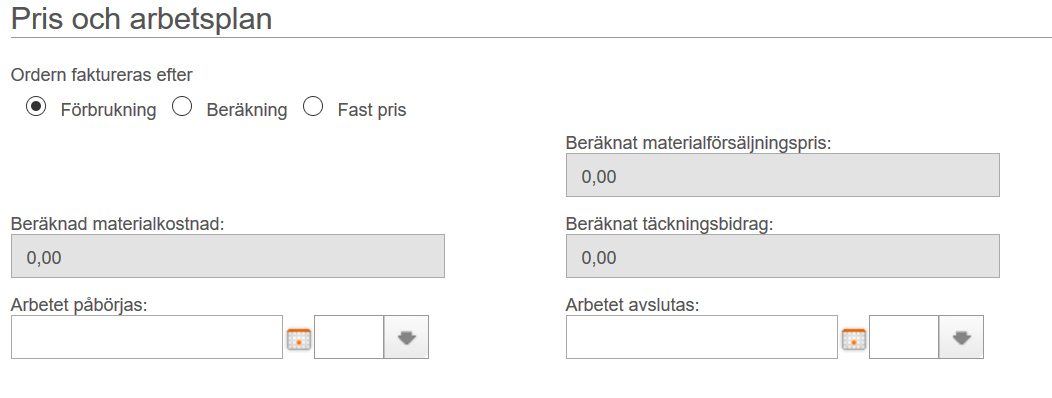Viewport: 1052px width, 398px height.
Task: Focus the end time box beside avslutas calendar
Action: click(904, 337)
